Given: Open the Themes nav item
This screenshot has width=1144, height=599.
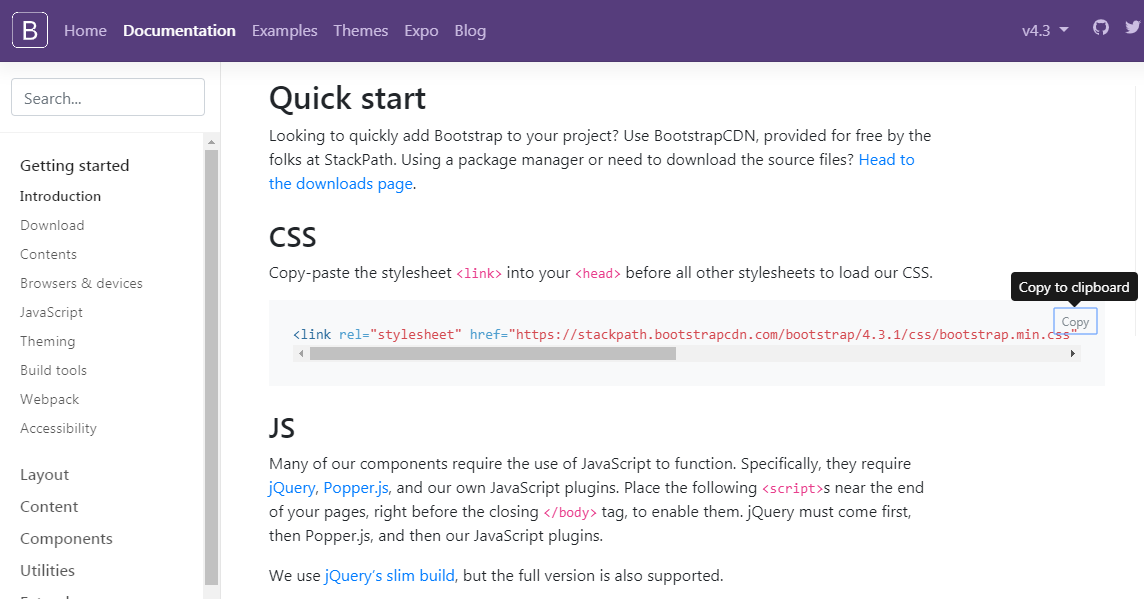Looking at the screenshot, I should [x=360, y=31].
